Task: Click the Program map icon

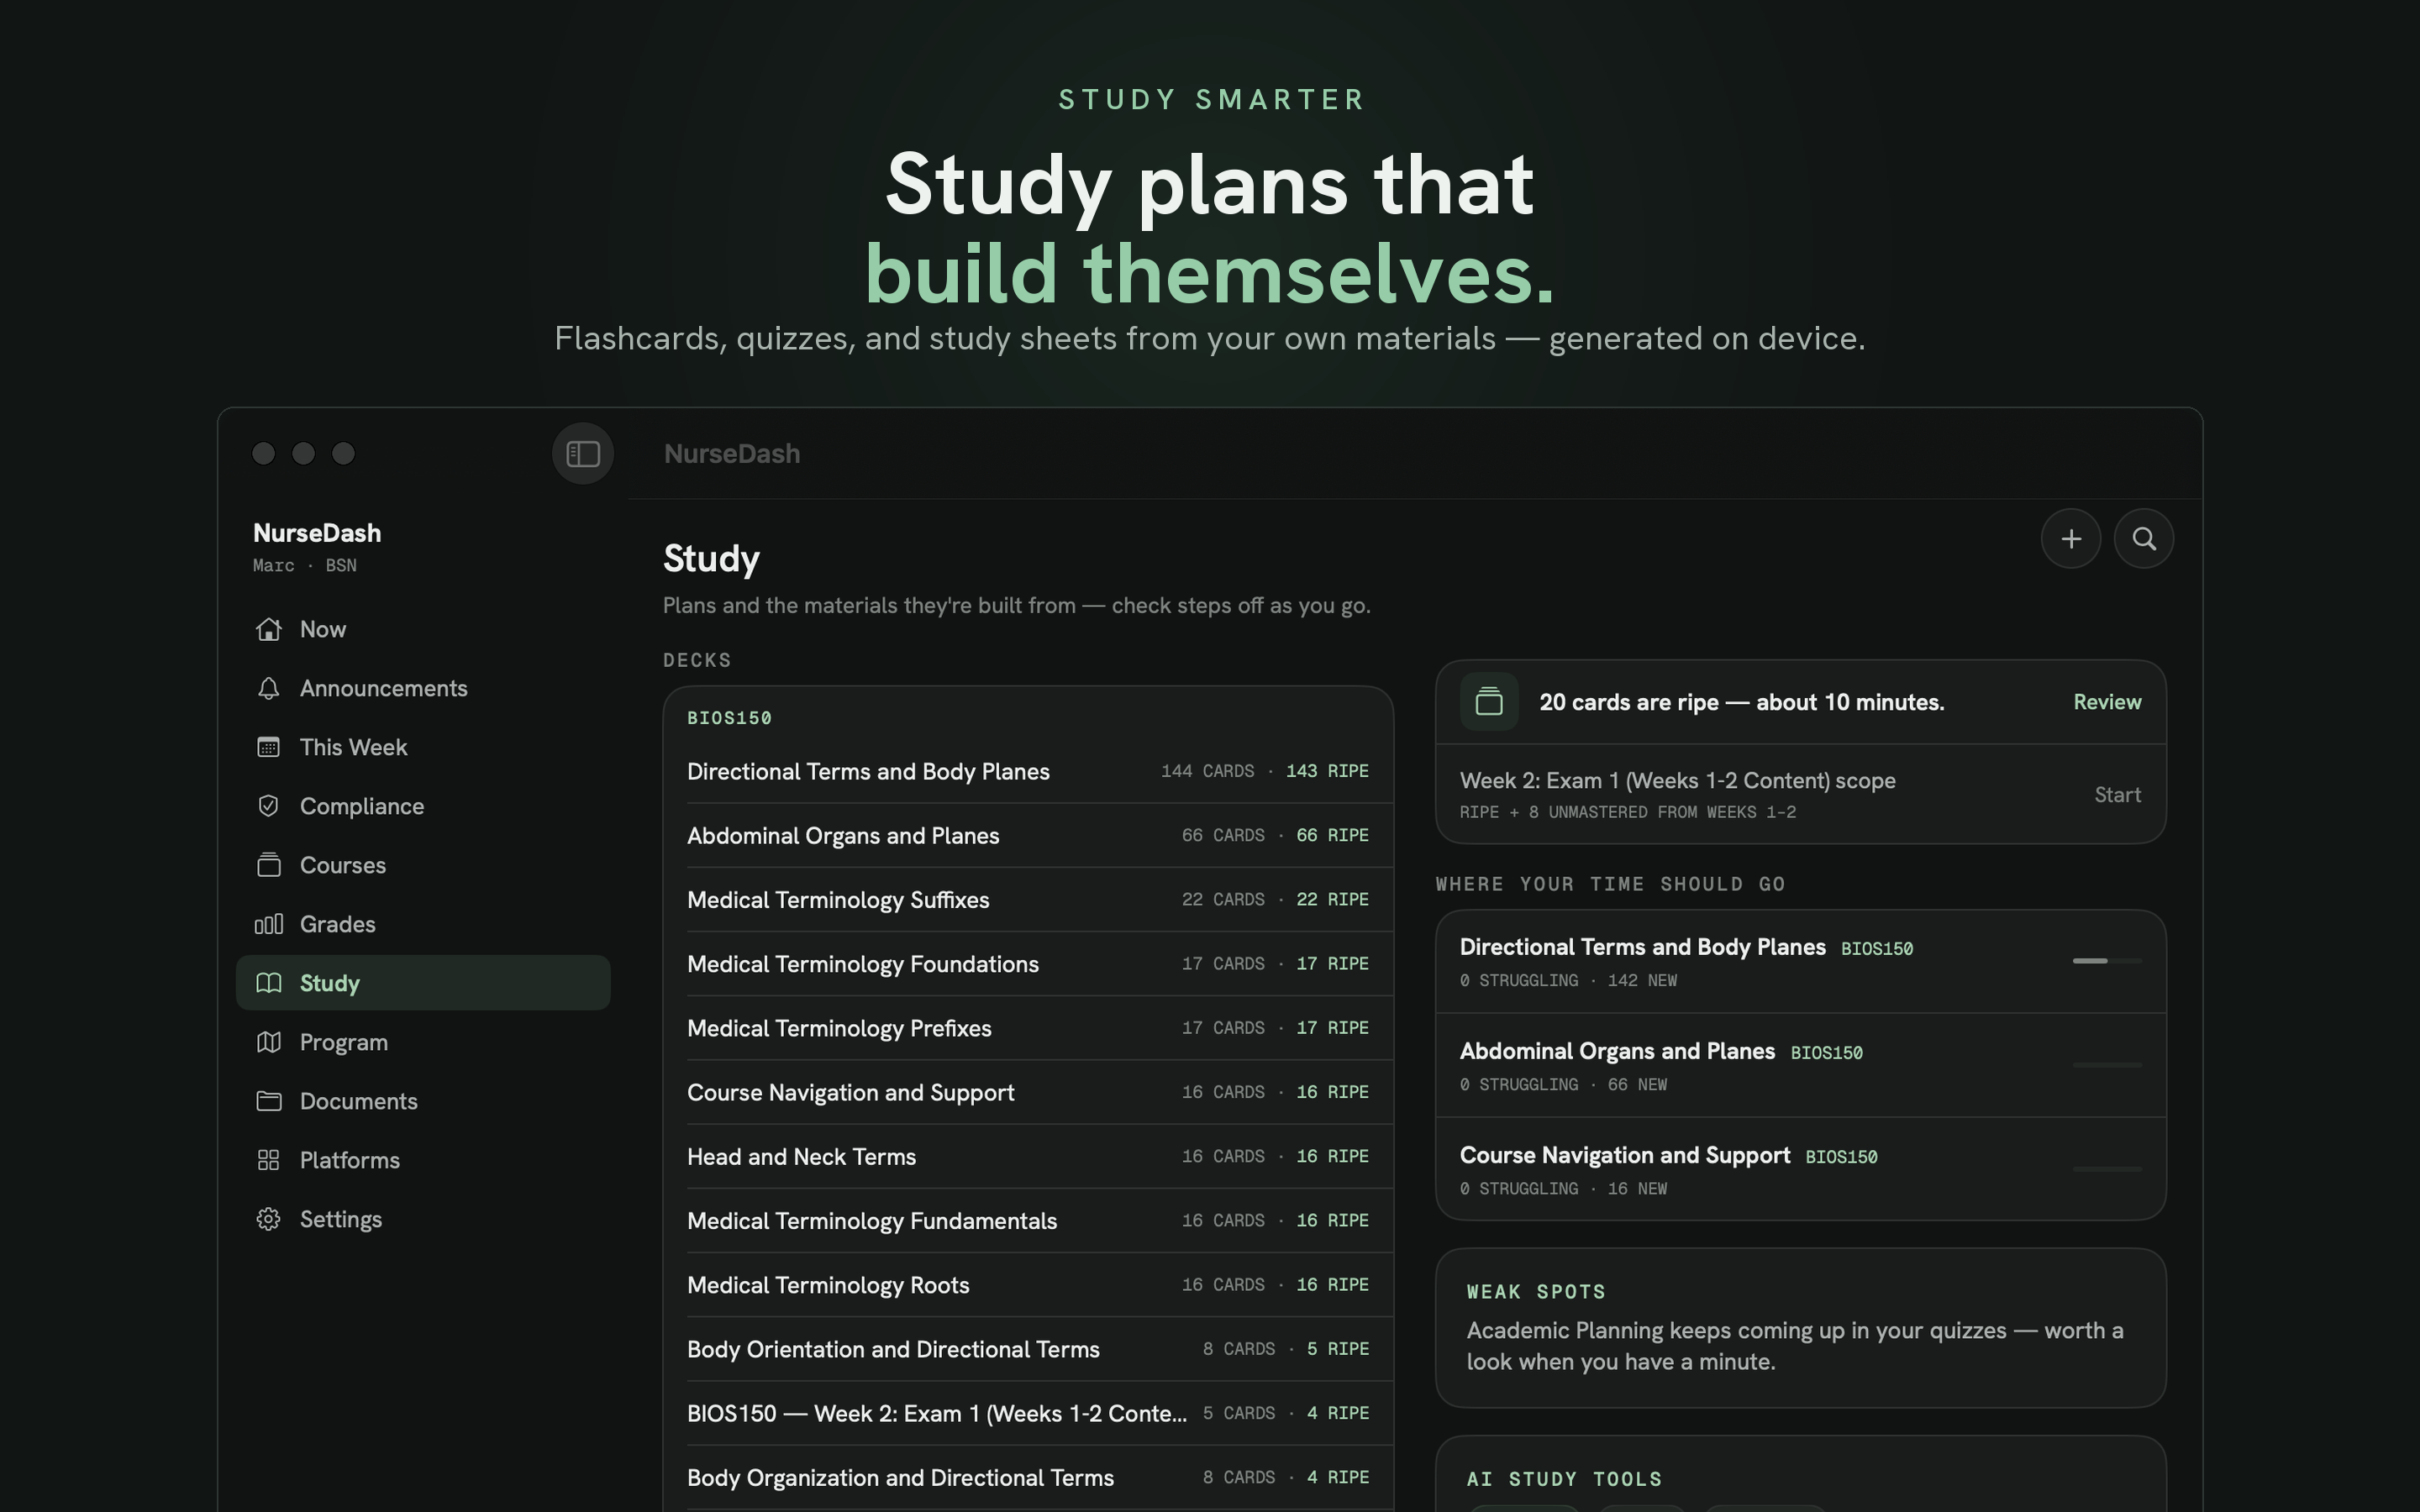Action: (268, 1042)
